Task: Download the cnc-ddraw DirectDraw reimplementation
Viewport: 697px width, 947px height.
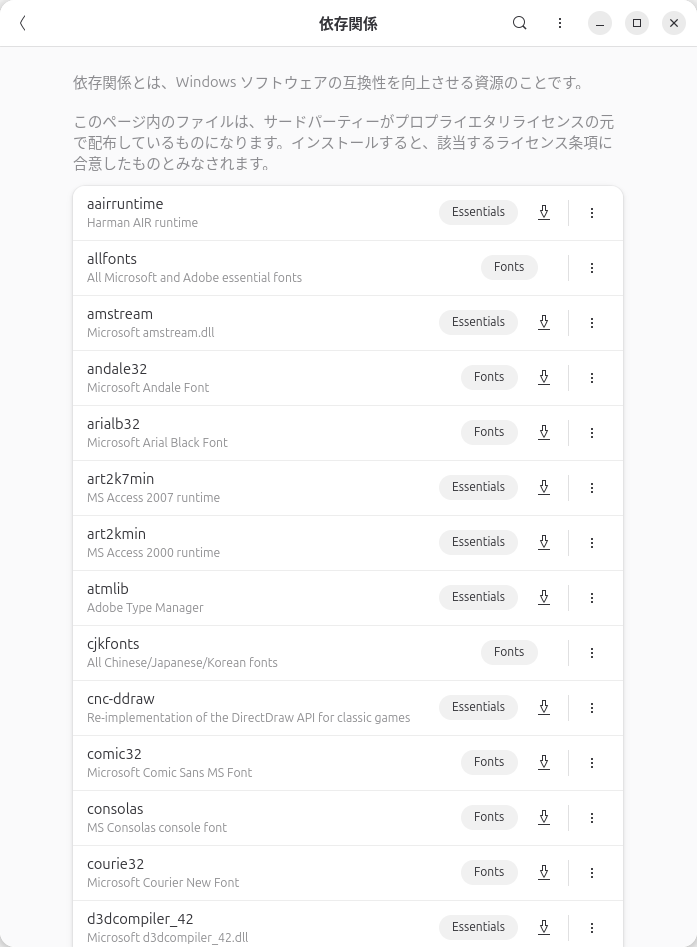Action: click(544, 707)
